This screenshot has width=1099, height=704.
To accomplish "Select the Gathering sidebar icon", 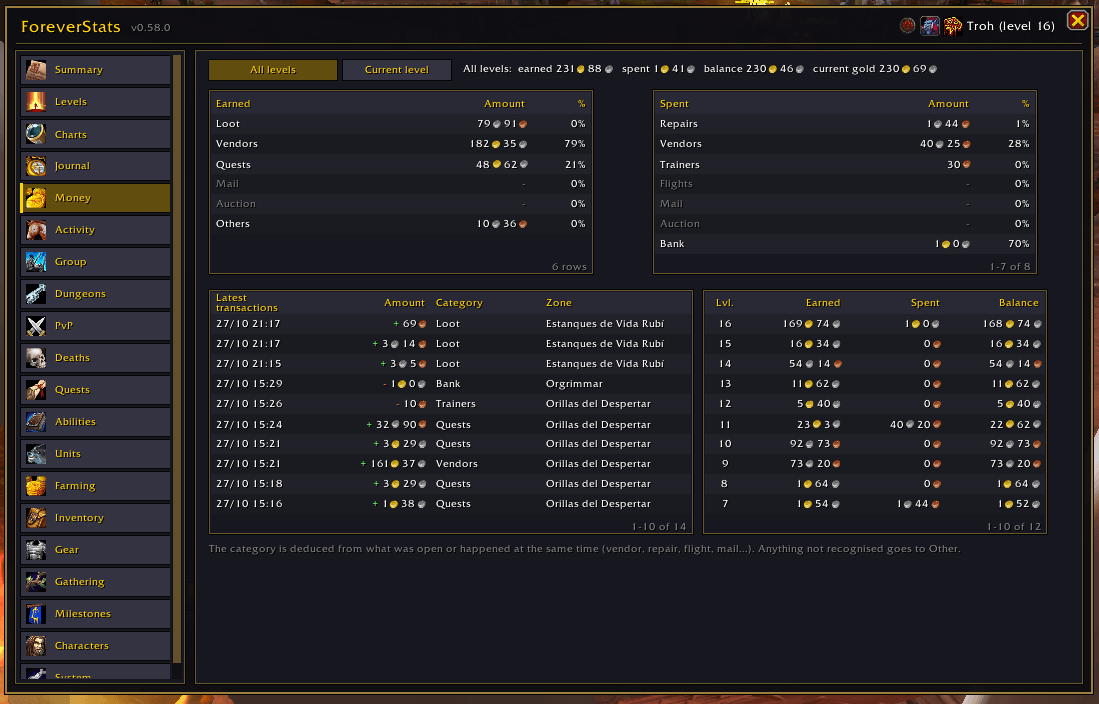I will pyautogui.click(x=36, y=582).
